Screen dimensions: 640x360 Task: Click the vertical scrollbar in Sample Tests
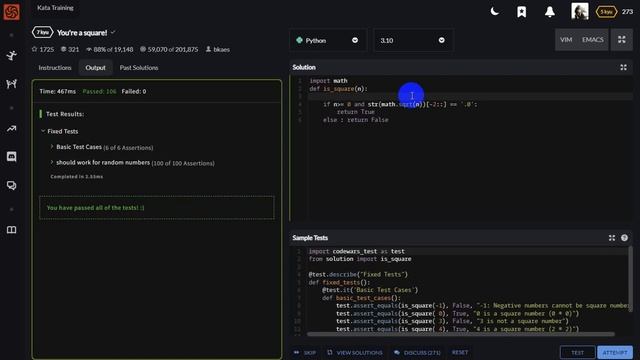point(631,280)
